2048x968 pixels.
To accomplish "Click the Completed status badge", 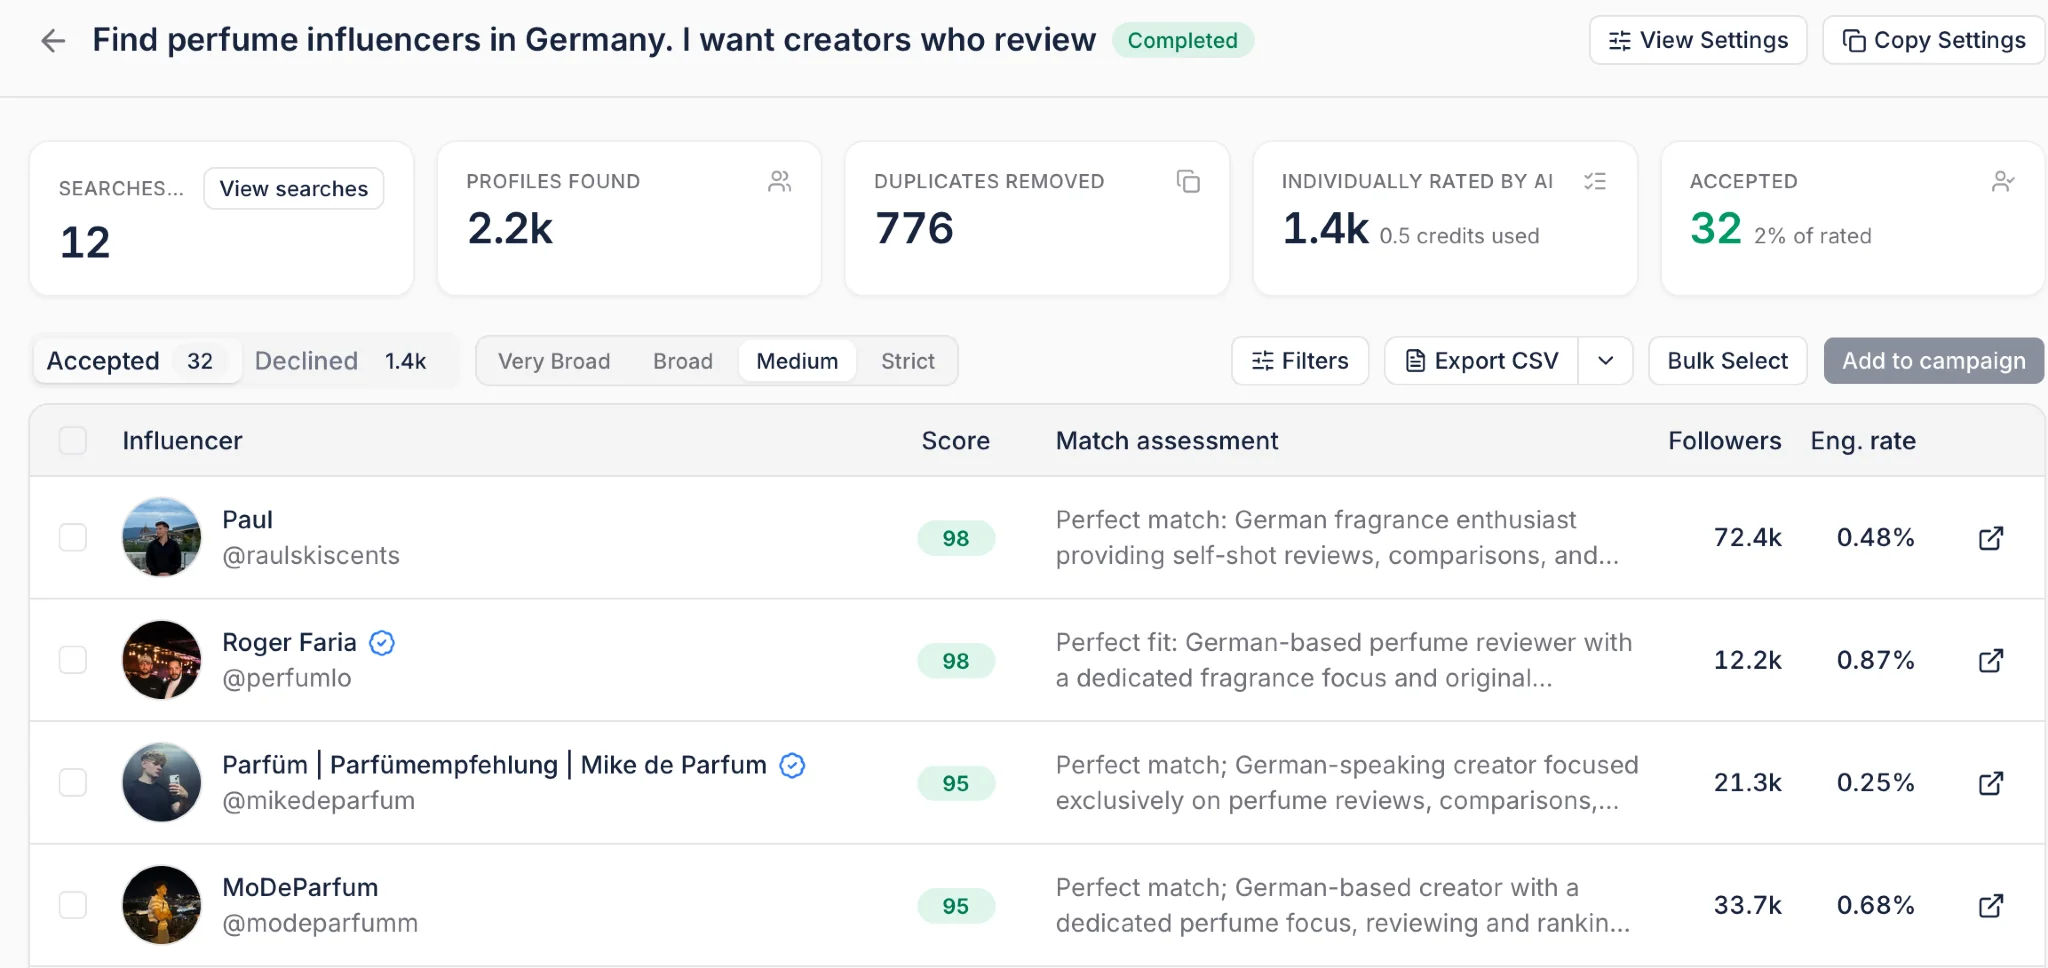I will [x=1183, y=40].
